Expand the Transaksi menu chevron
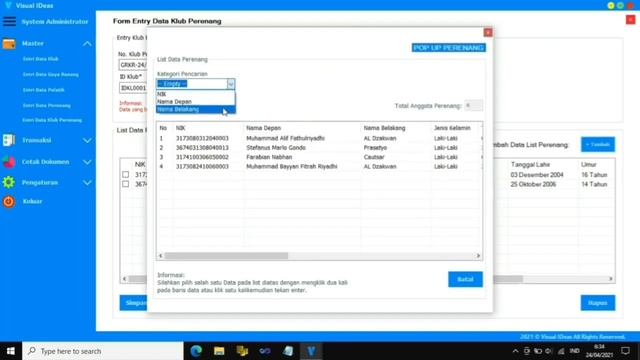 click(87, 140)
